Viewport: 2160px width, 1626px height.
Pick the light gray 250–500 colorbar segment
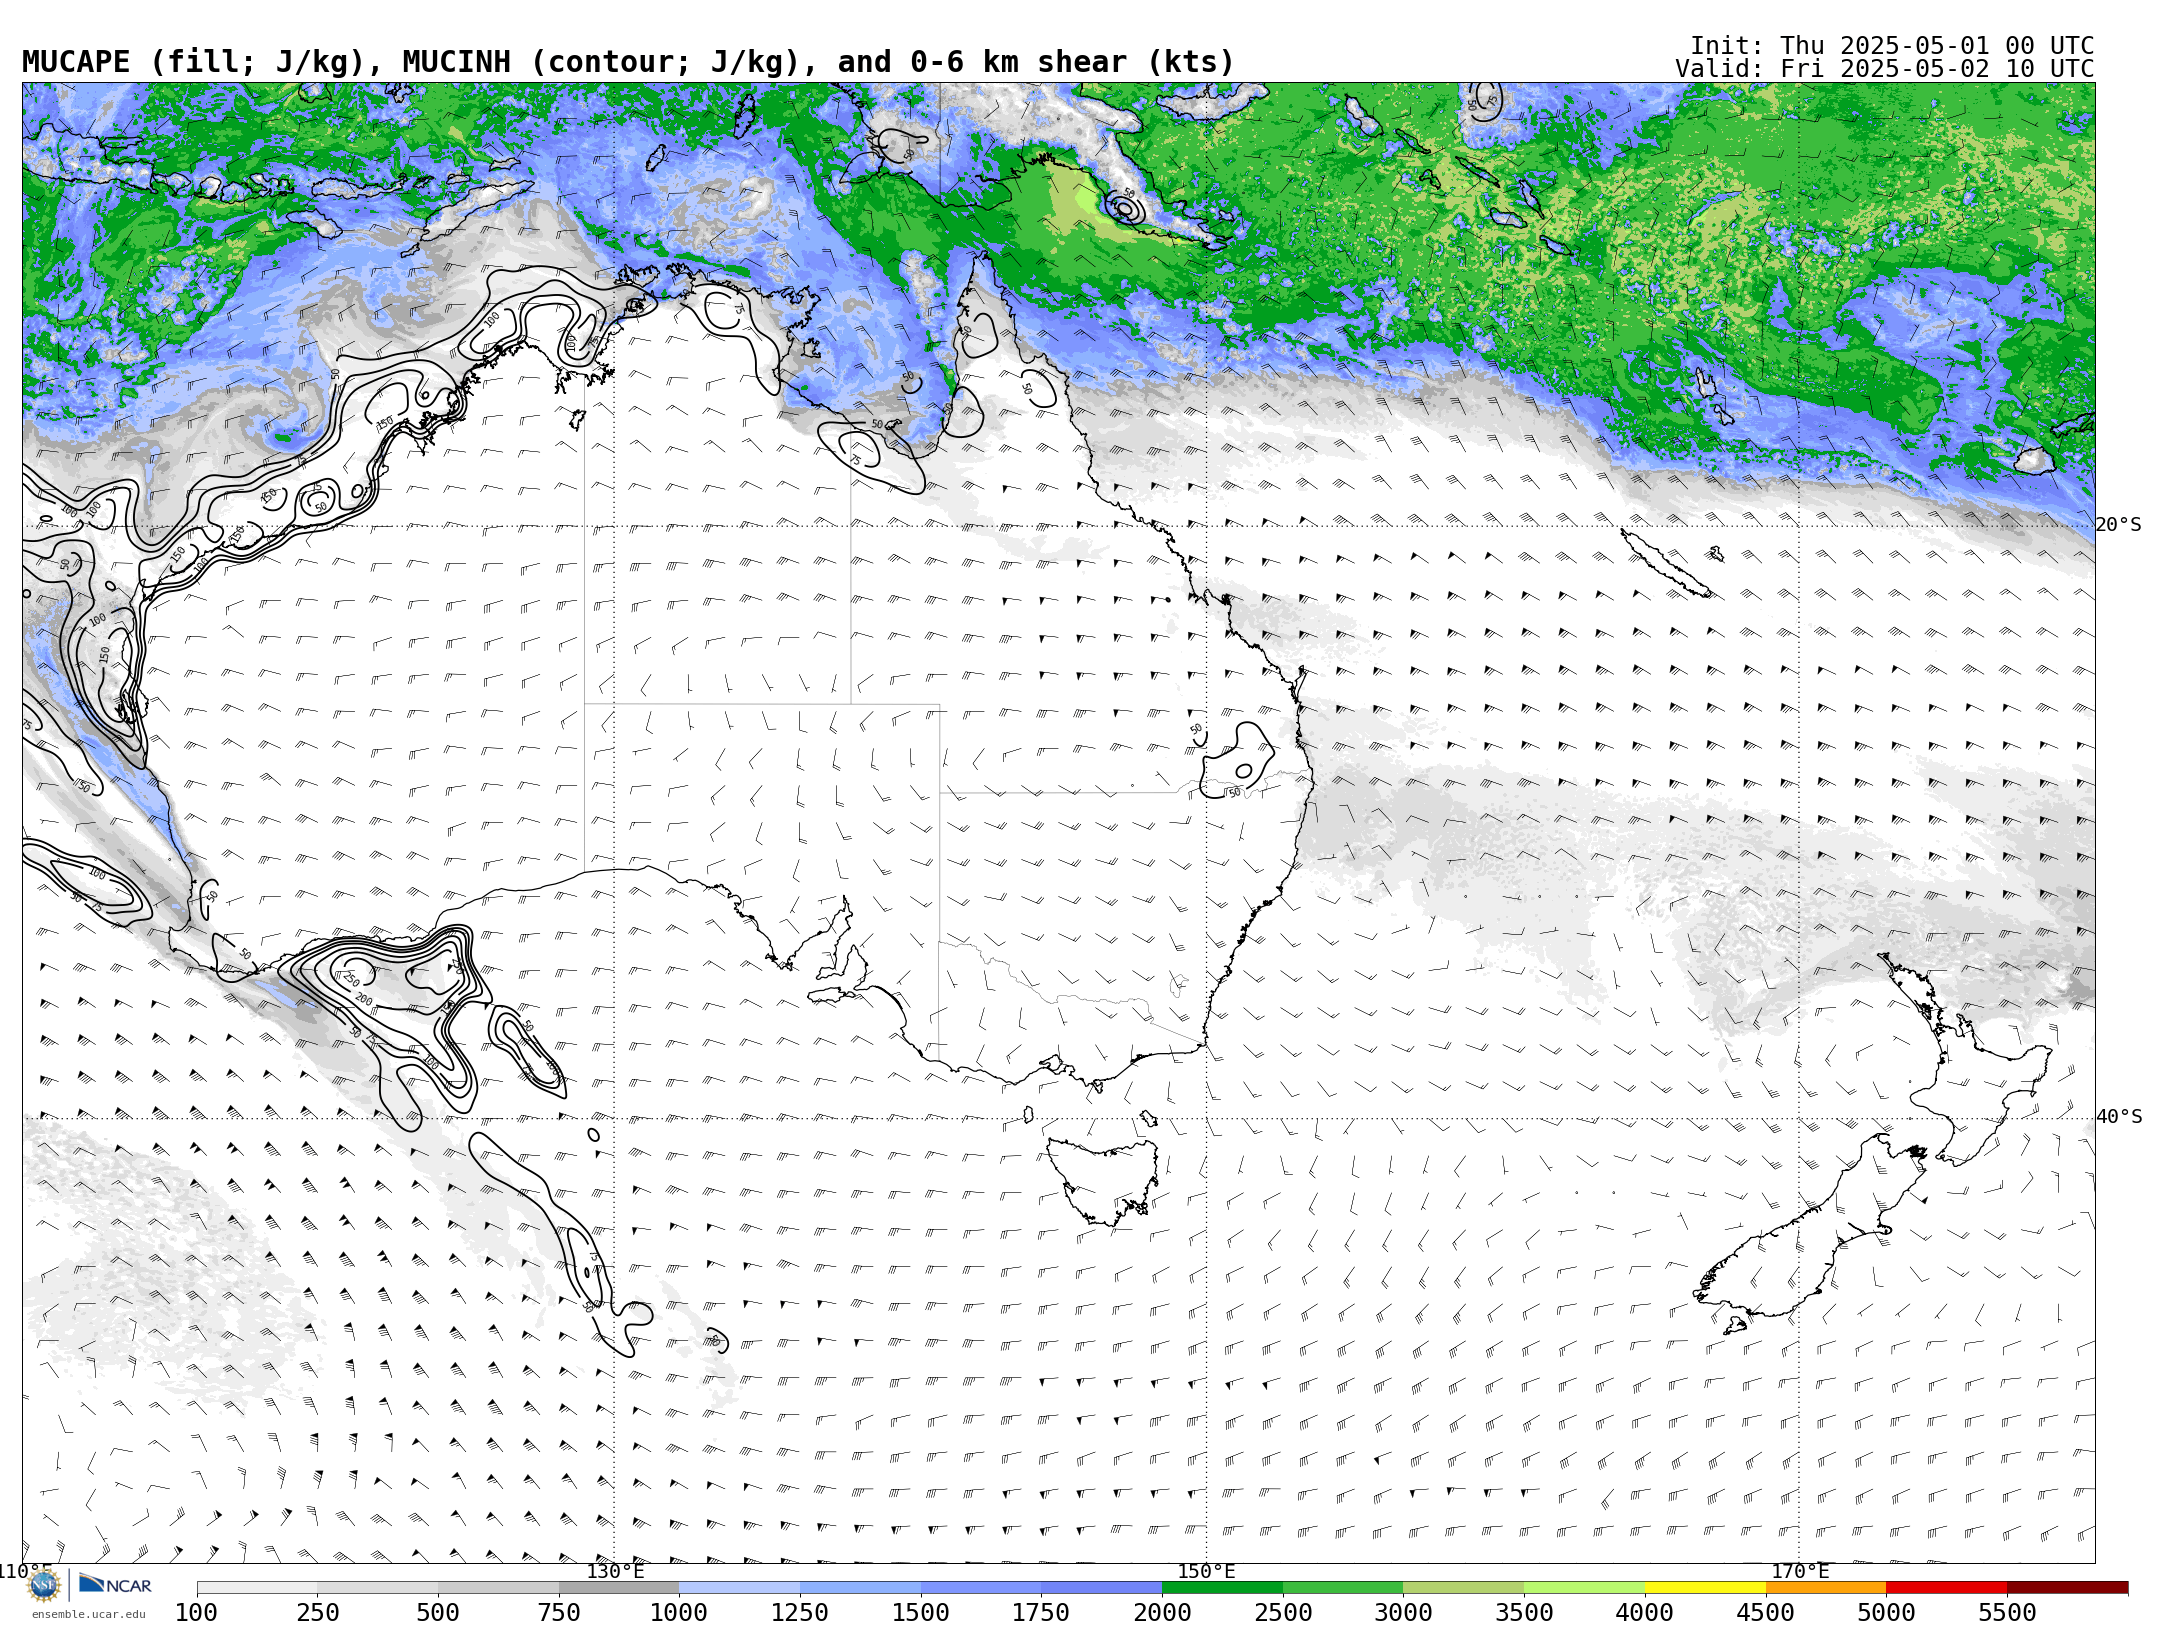tap(377, 1588)
